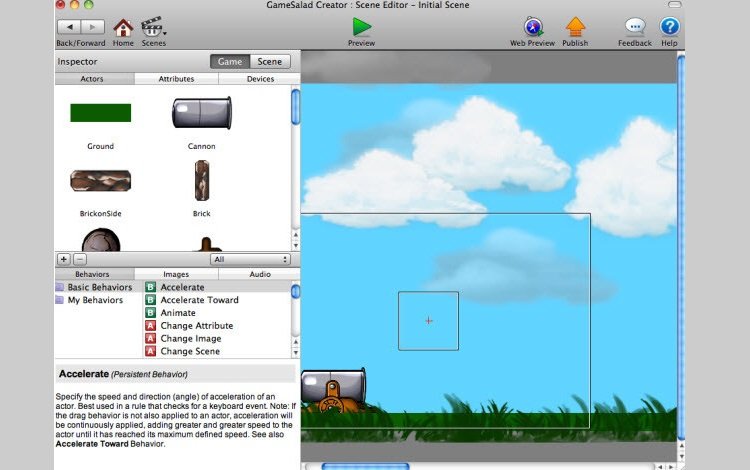The height and width of the screenshot is (470, 750).
Task: Click the behaviors list scroll up arrow
Action: pyautogui.click(x=296, y=342)
